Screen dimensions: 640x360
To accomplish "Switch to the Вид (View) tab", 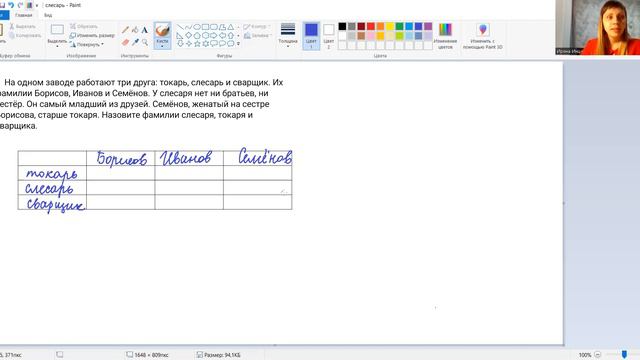I will [48, 15].
